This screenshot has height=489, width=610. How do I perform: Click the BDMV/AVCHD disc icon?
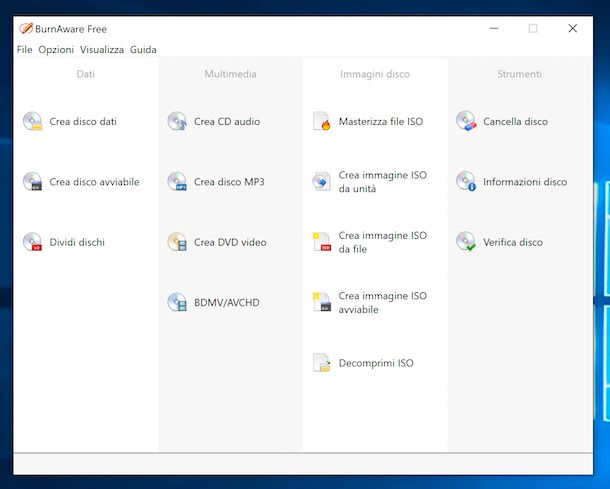pos(177,302)
